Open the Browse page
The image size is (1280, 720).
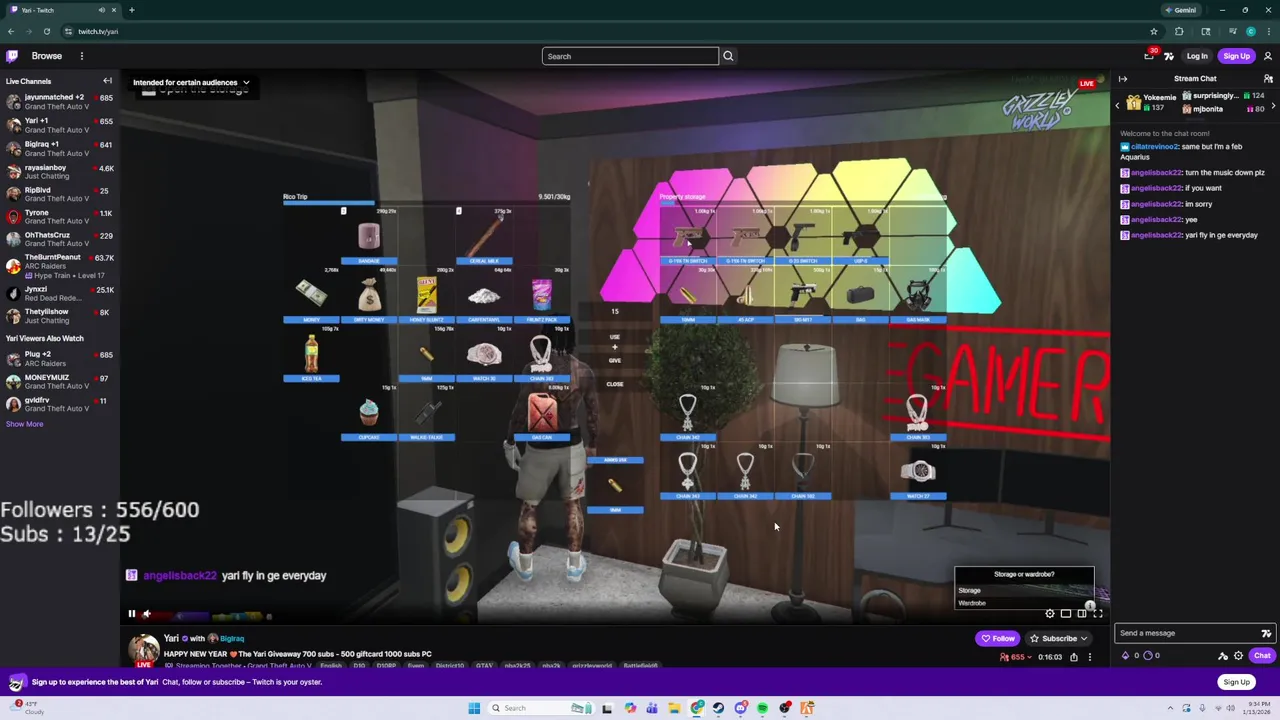tap(46, 56)
